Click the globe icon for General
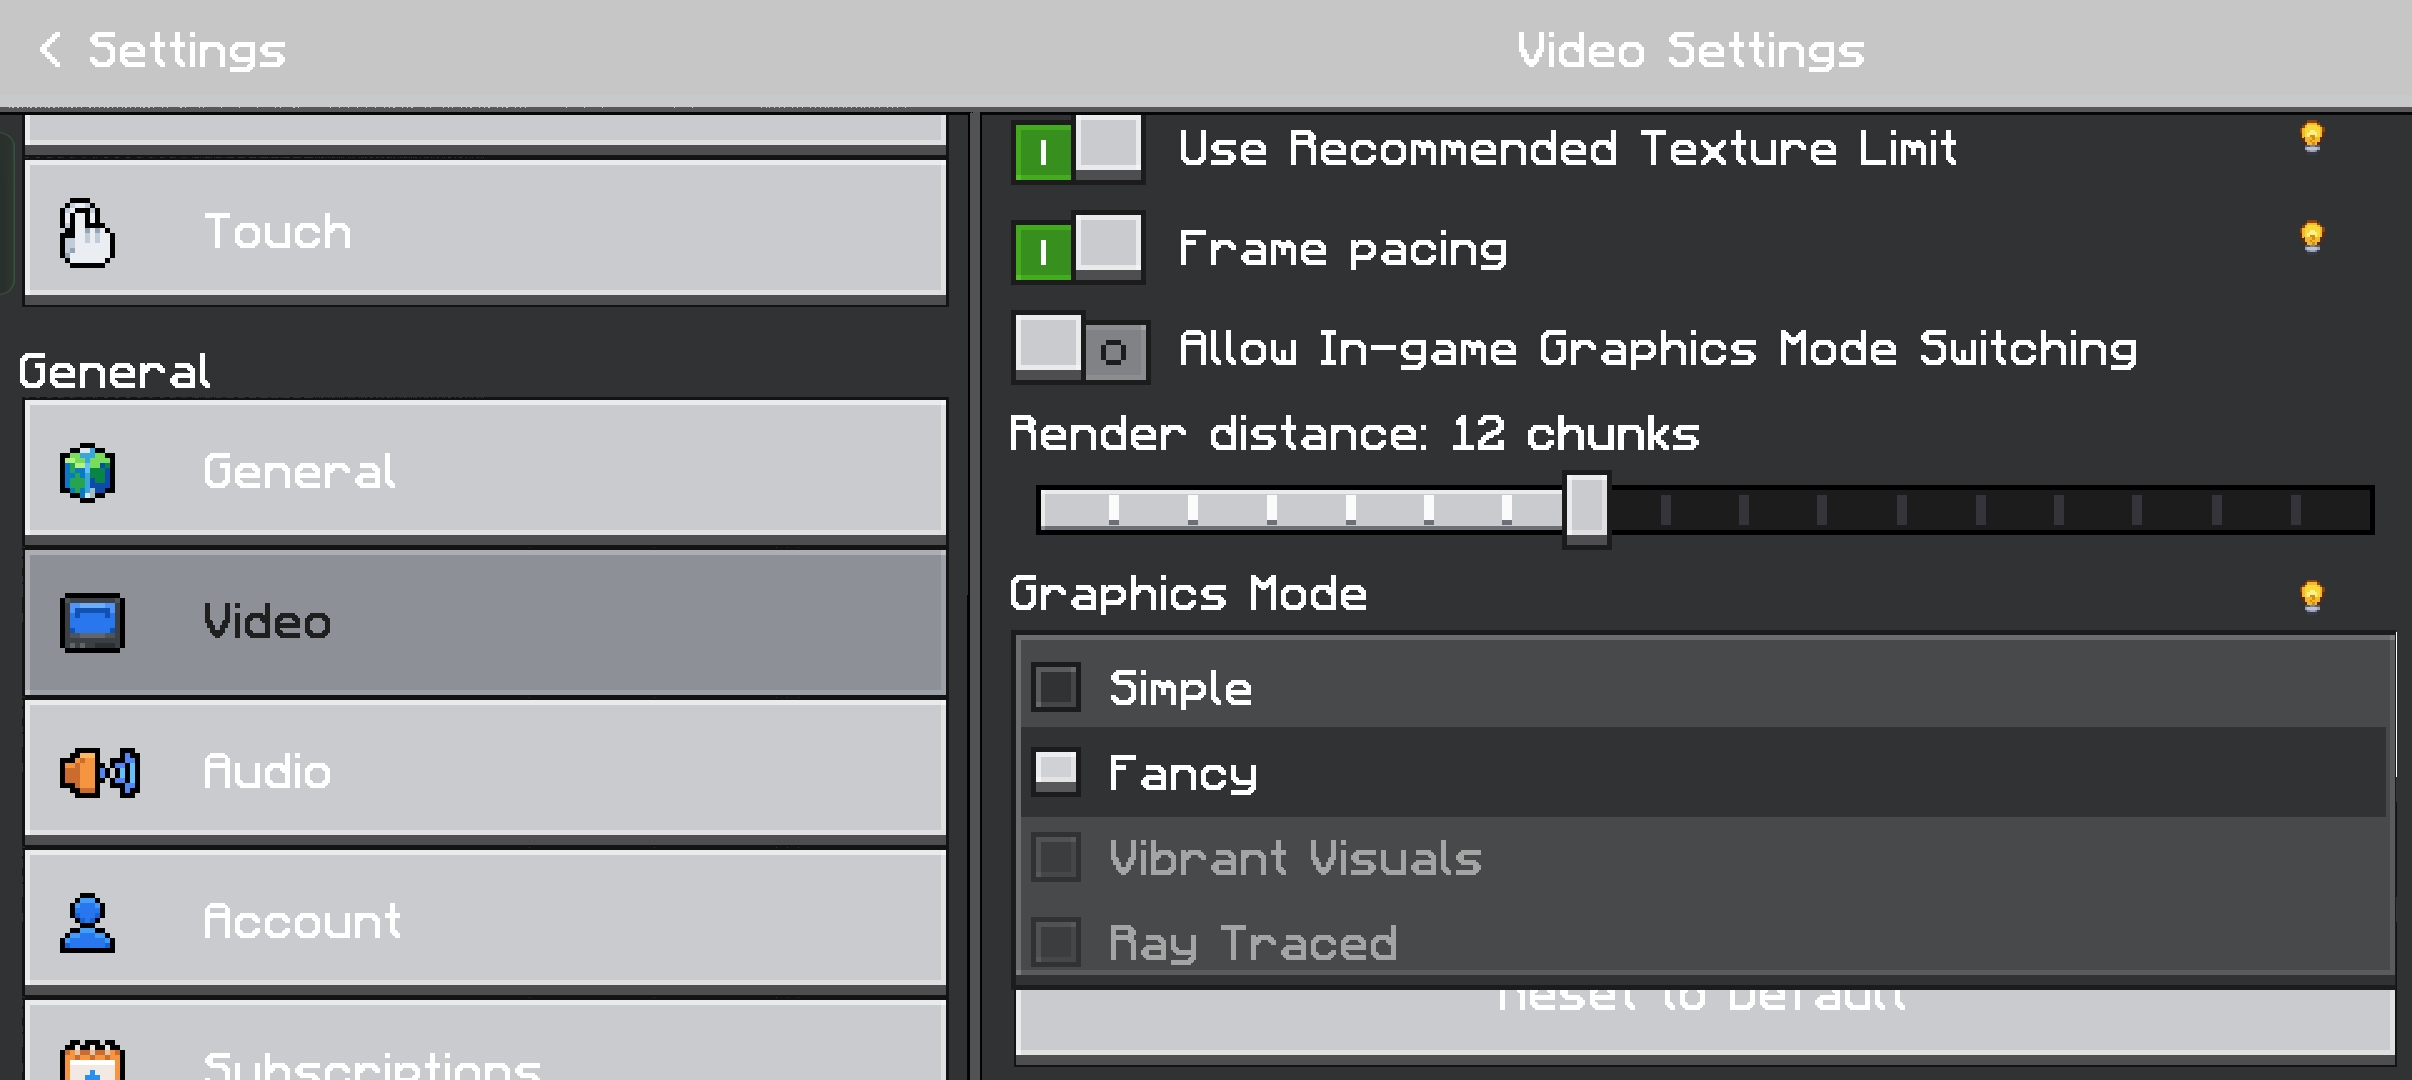This screenshot has height=1080, width=2412. point(88,472)
